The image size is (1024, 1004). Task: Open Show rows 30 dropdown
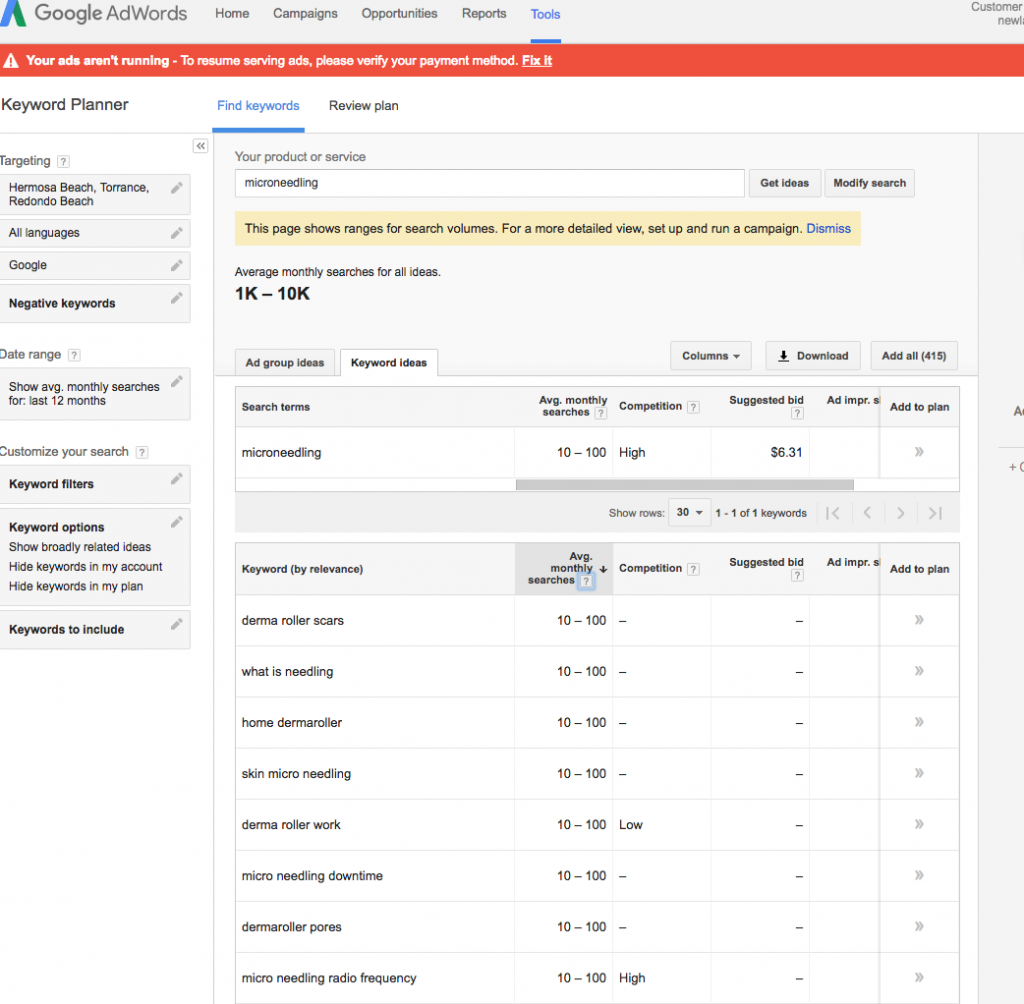click(689, 513)
